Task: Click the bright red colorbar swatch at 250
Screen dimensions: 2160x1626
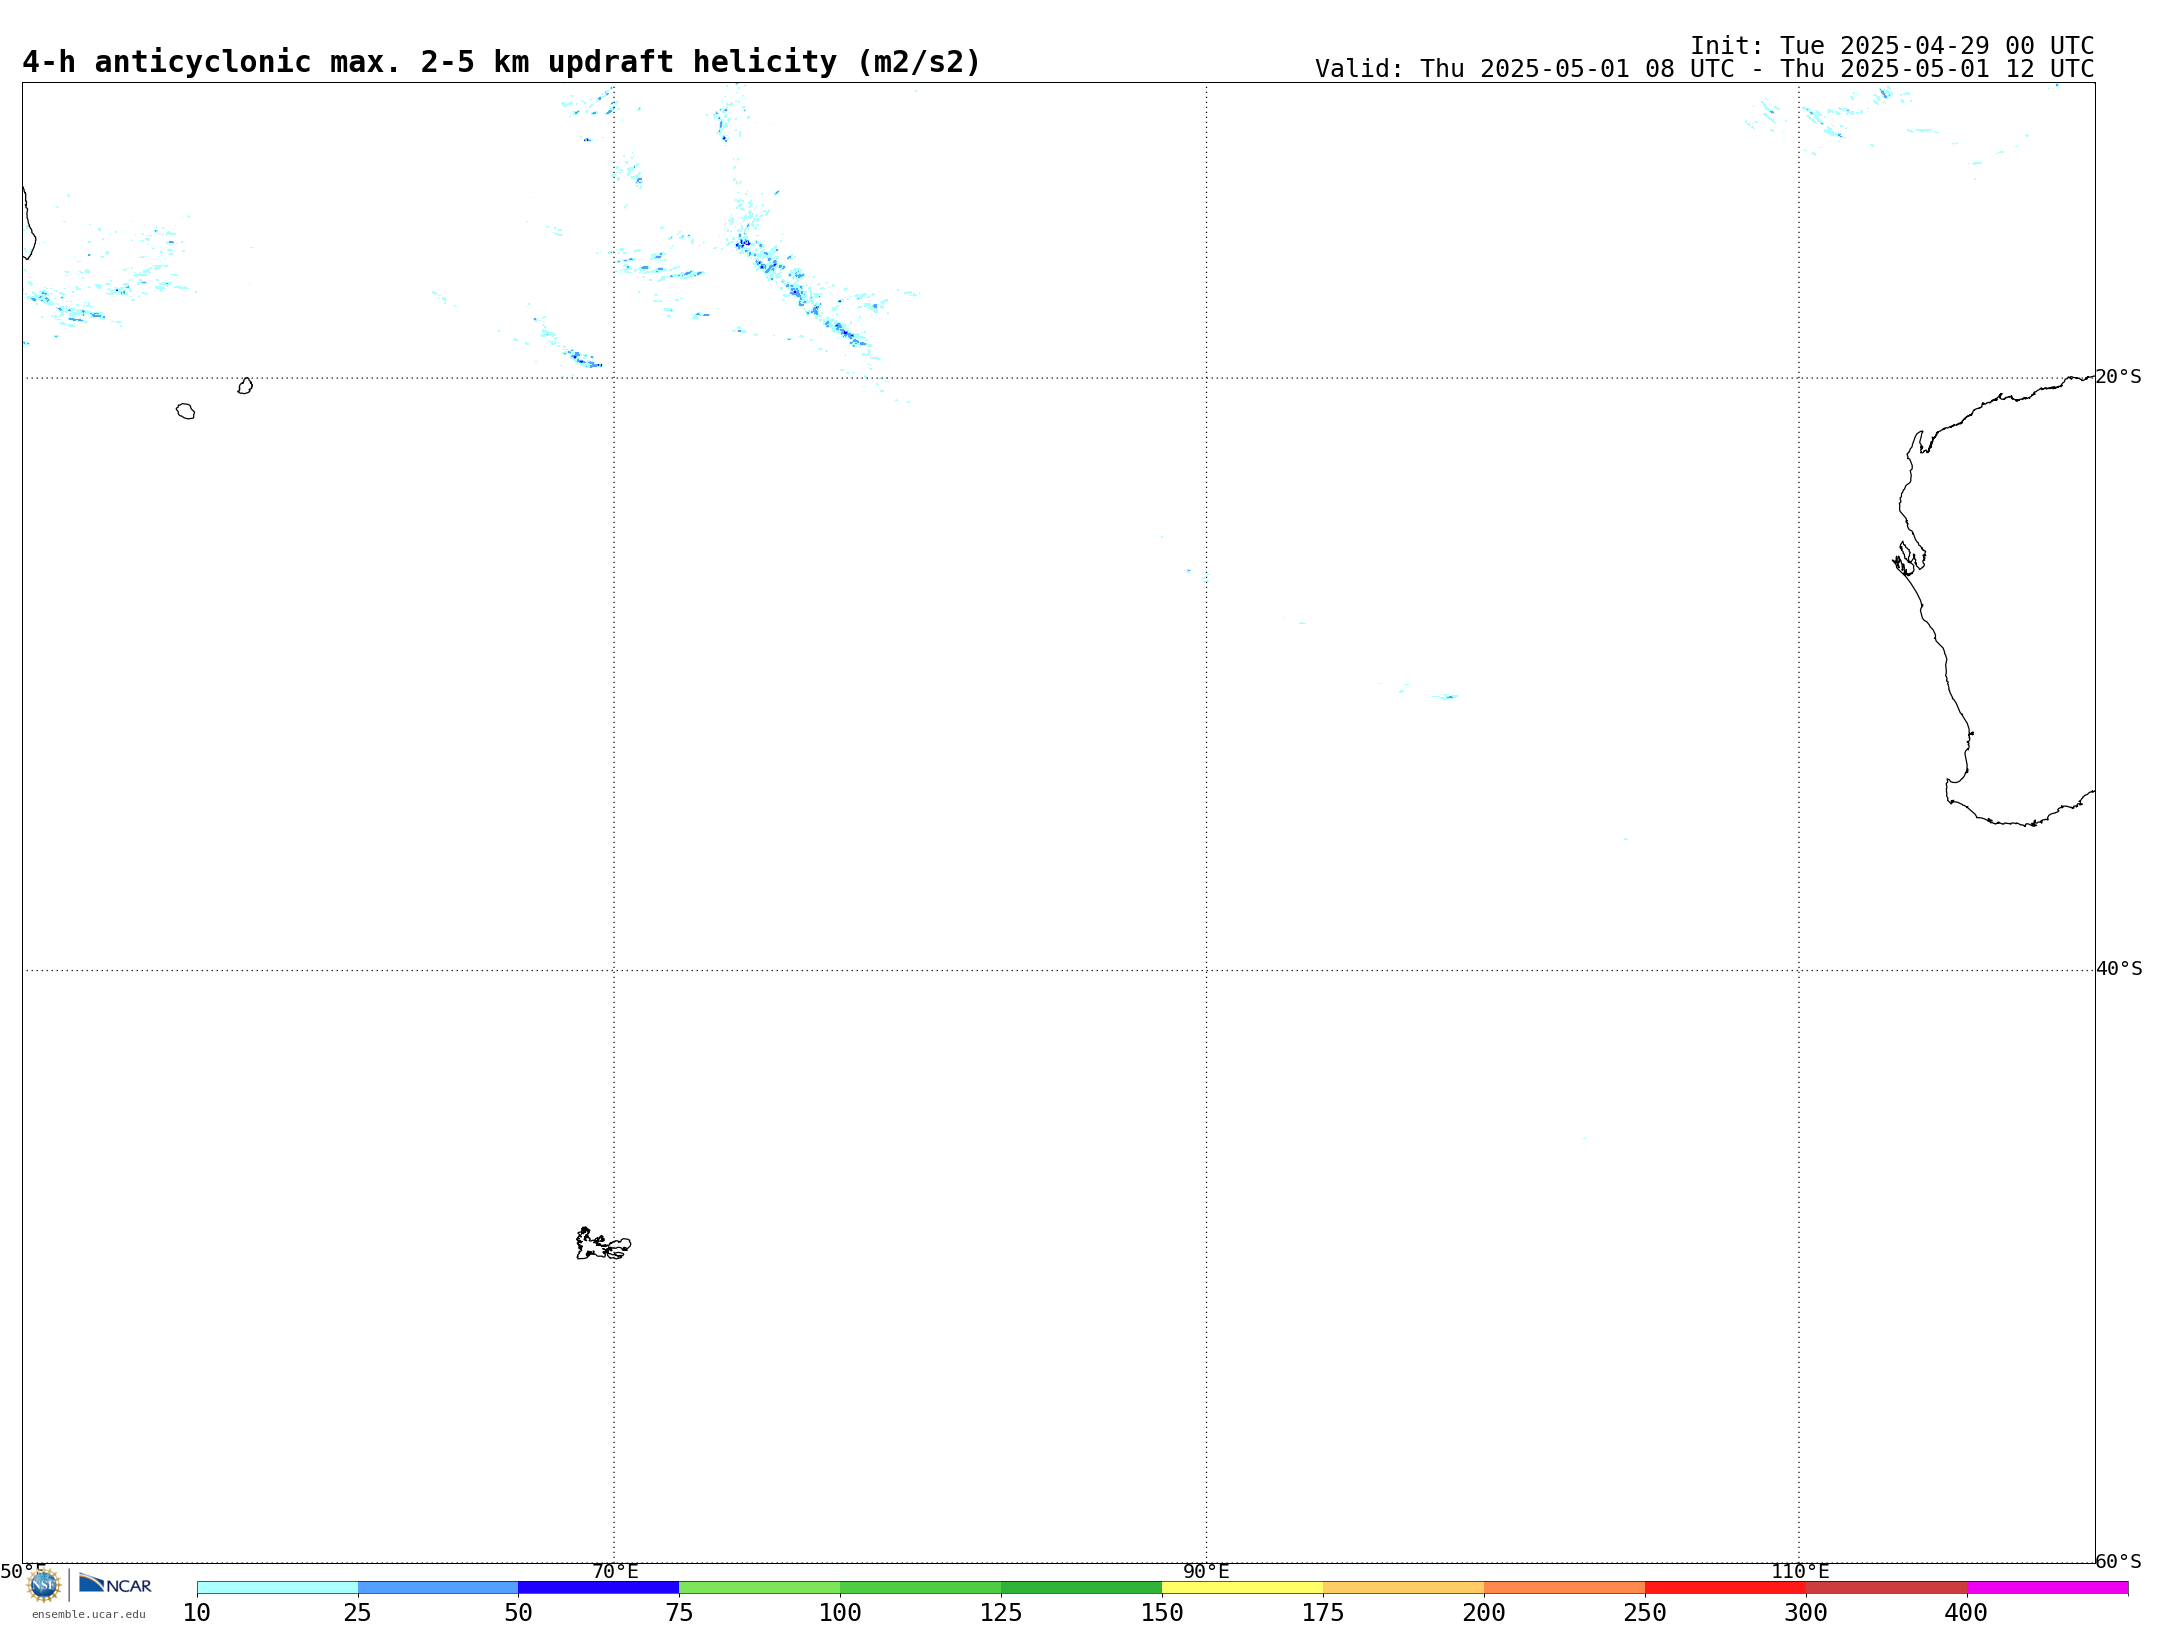Action: 1726,1588
